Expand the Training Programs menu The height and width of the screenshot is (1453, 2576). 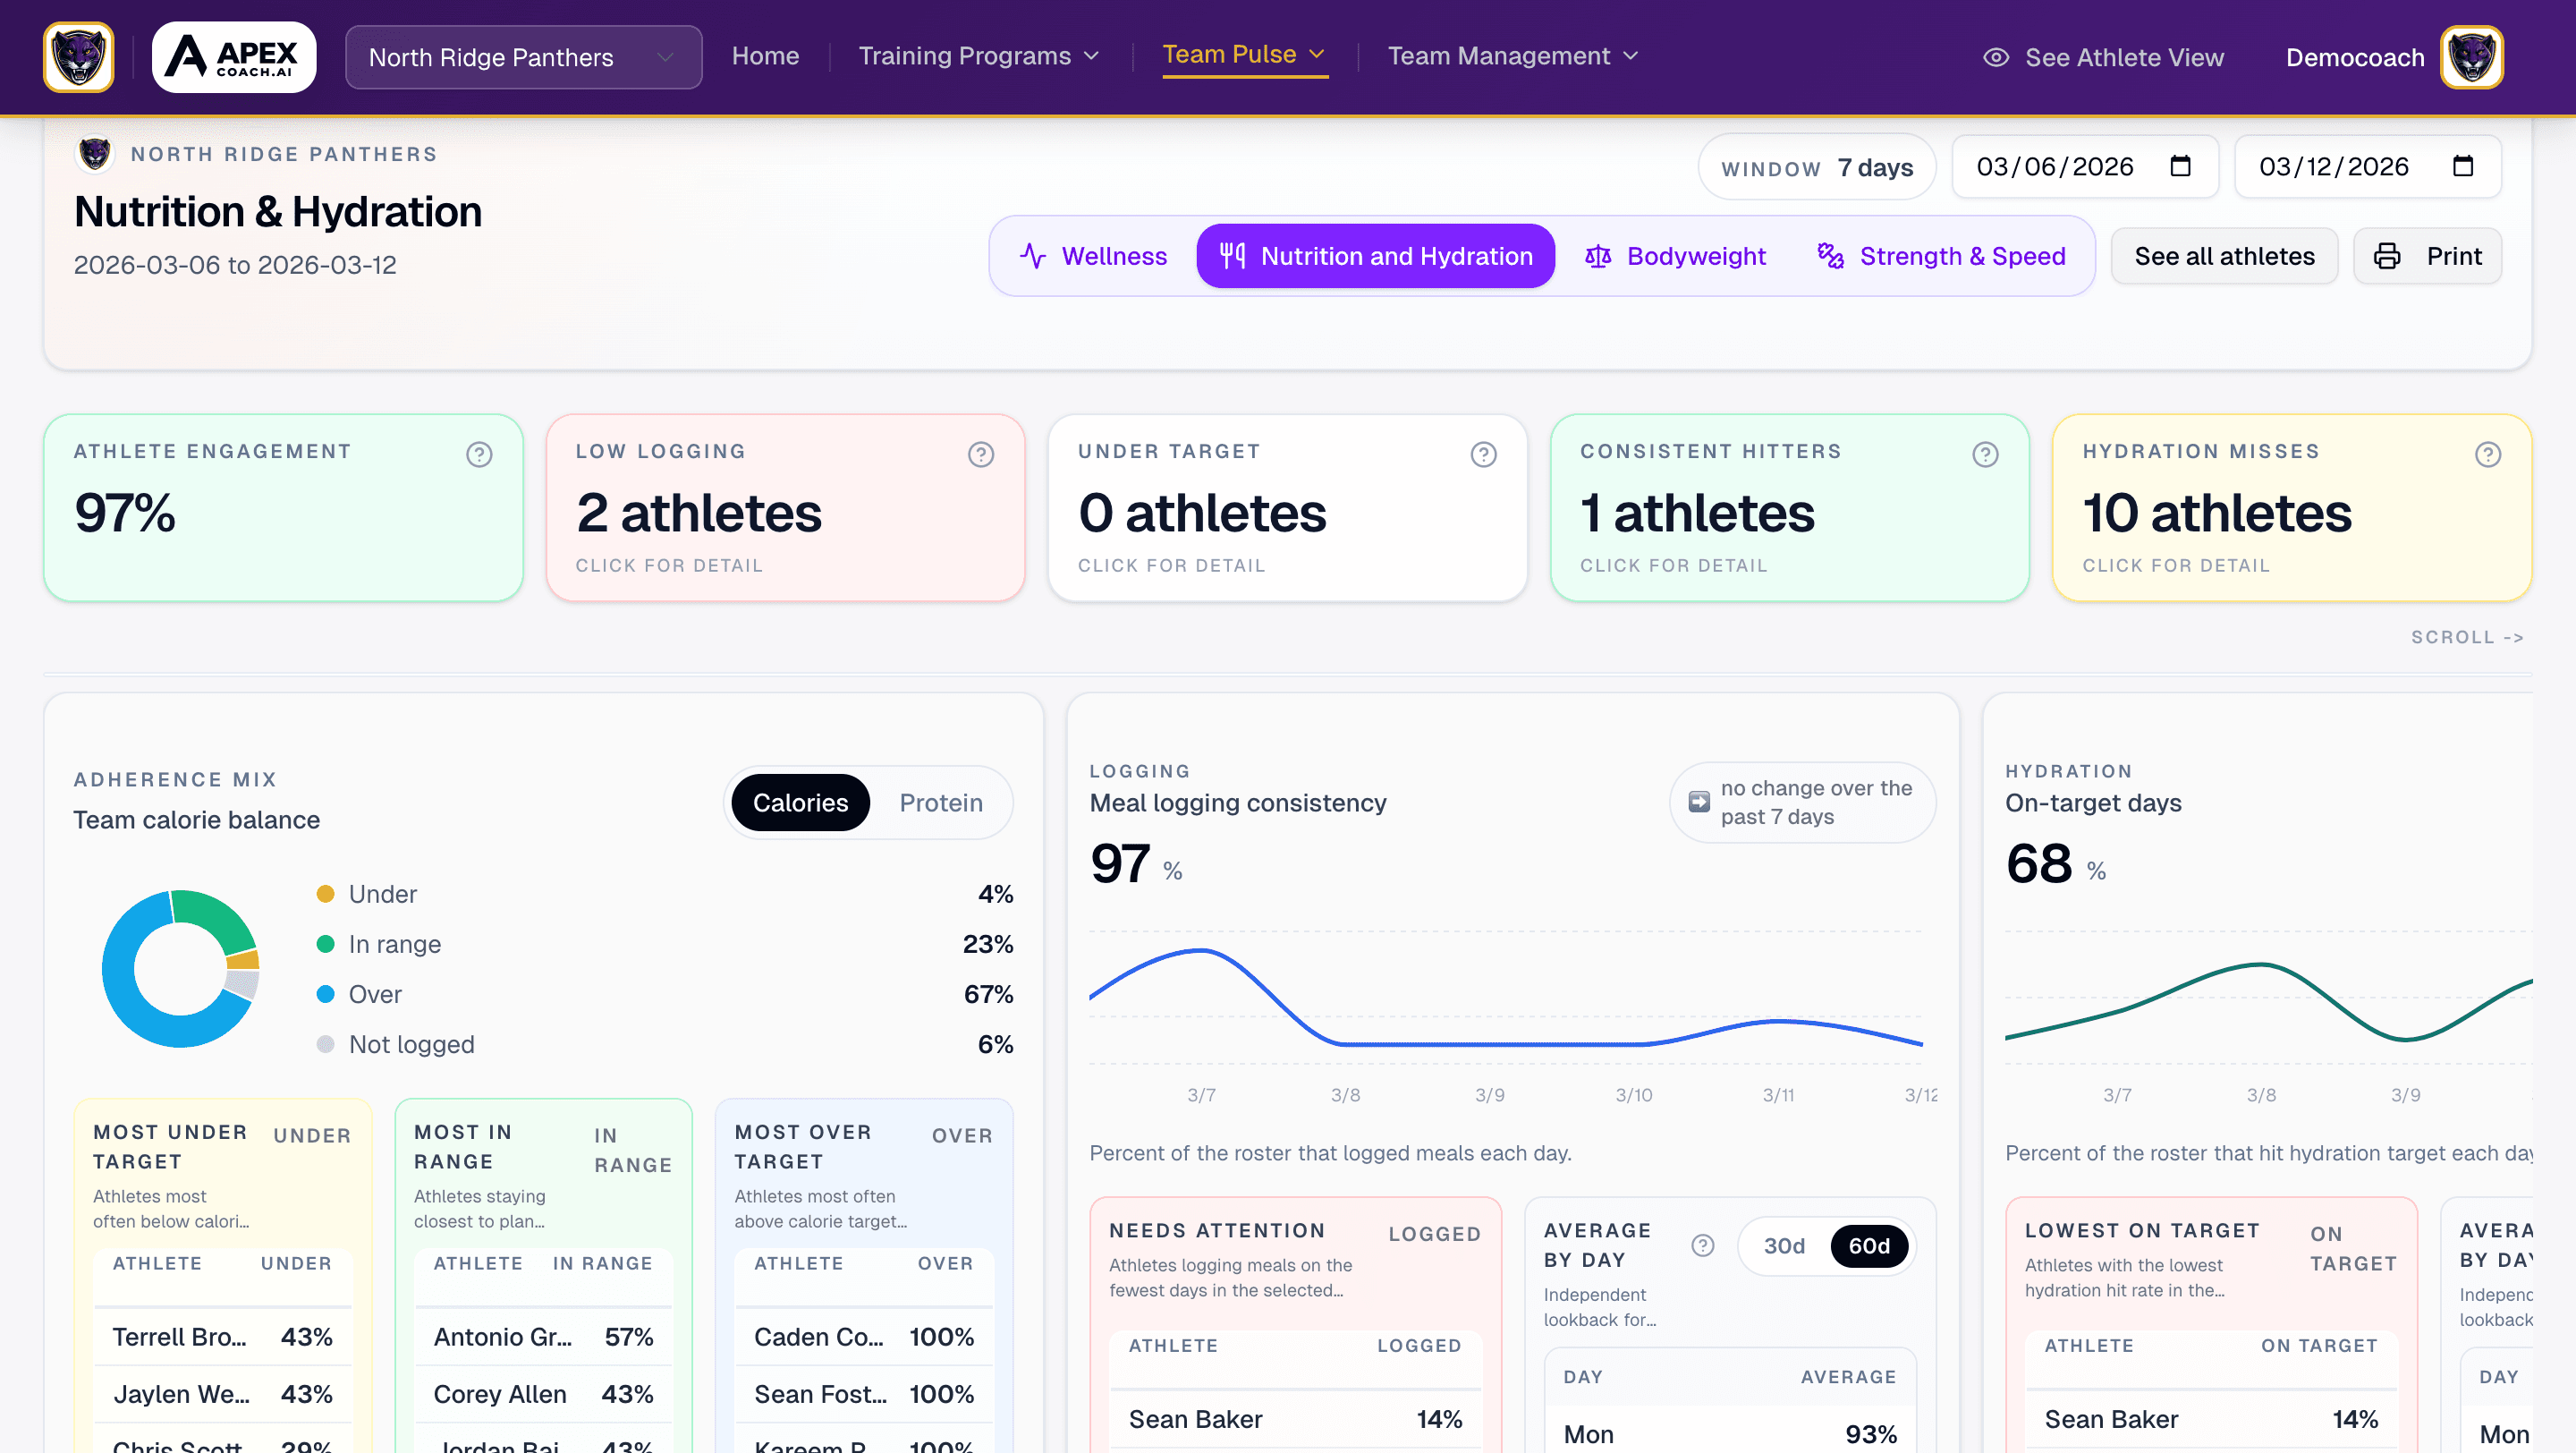point(977,56)
